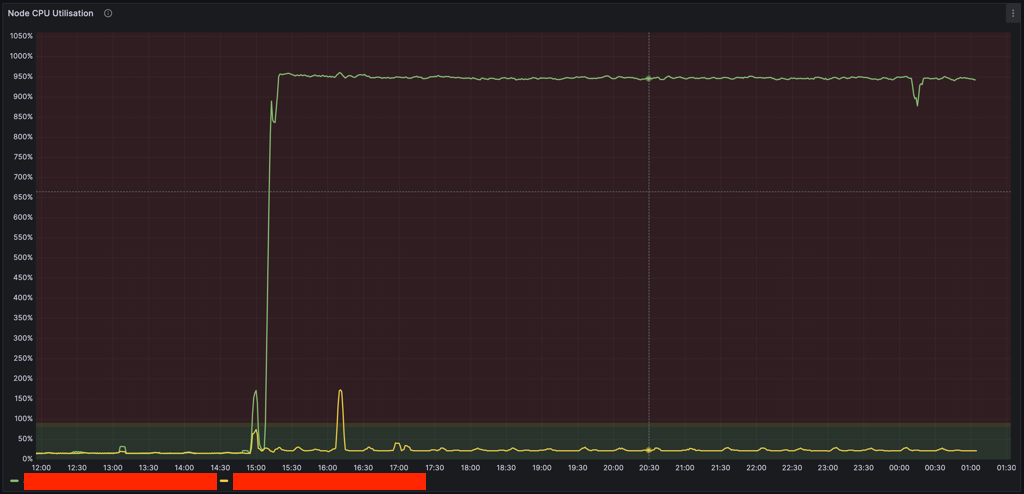The width and height of the screenshot is (1024, 494).
Task: Click the 21:00 time axis label
Action: (x=685, y=468)
